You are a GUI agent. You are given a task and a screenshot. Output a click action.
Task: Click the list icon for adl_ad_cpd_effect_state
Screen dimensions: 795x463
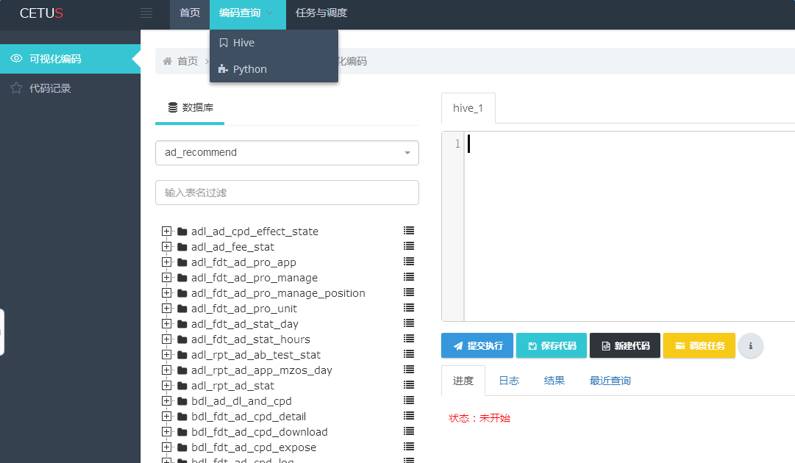(x=409, y=230)
